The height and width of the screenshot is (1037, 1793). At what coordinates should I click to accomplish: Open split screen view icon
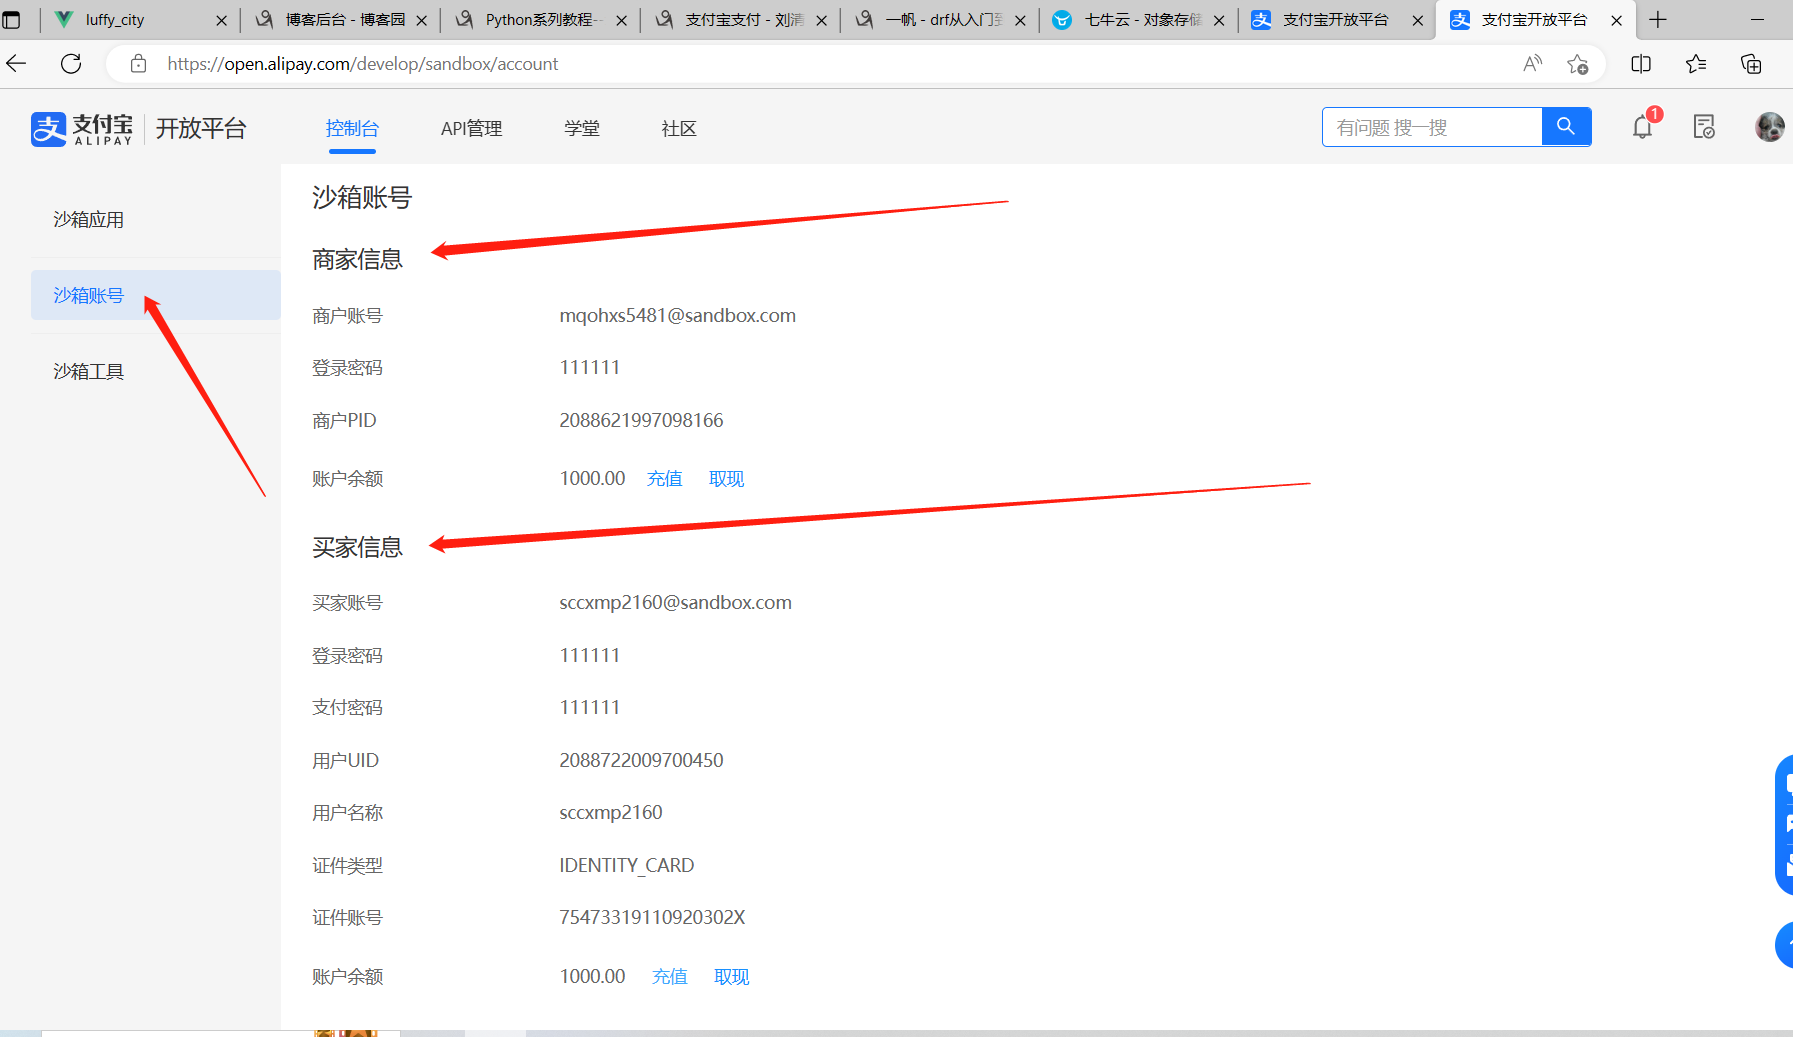pyautogui.click(x=1641, y=64)
